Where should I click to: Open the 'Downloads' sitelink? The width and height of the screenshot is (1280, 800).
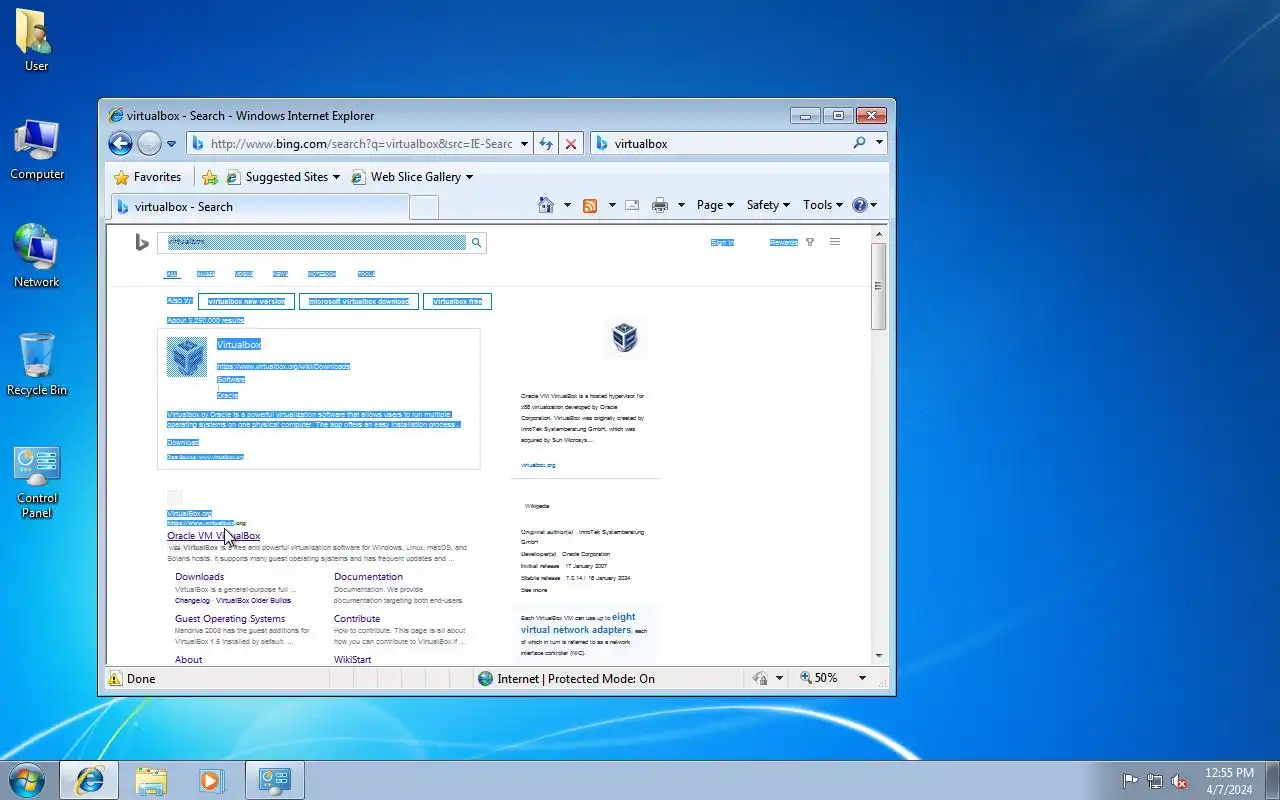[200, 577]
